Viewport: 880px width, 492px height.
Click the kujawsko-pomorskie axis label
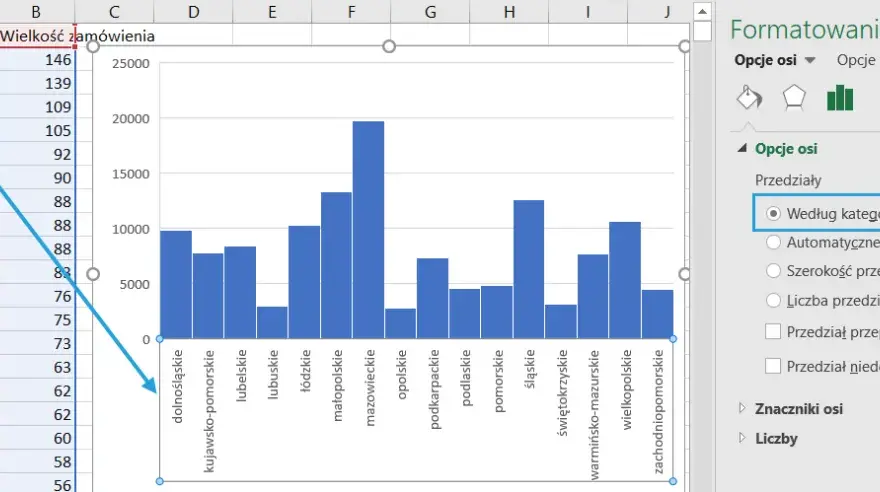pyautogui.click(x=208, y=411)
